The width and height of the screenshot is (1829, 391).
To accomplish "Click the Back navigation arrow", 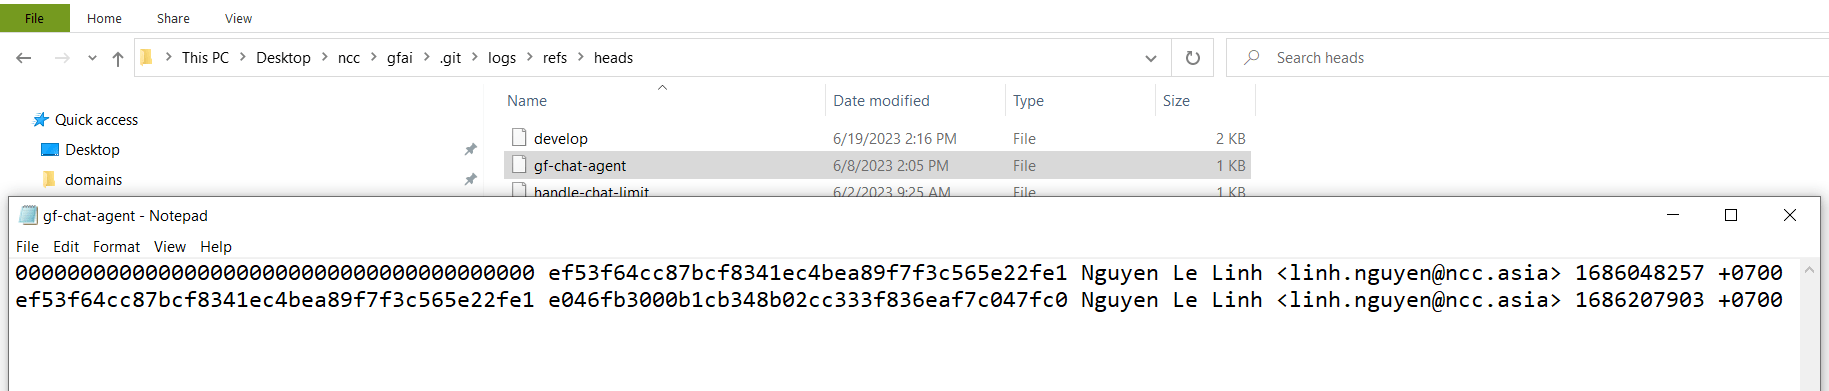I will [x=24, y=58].
